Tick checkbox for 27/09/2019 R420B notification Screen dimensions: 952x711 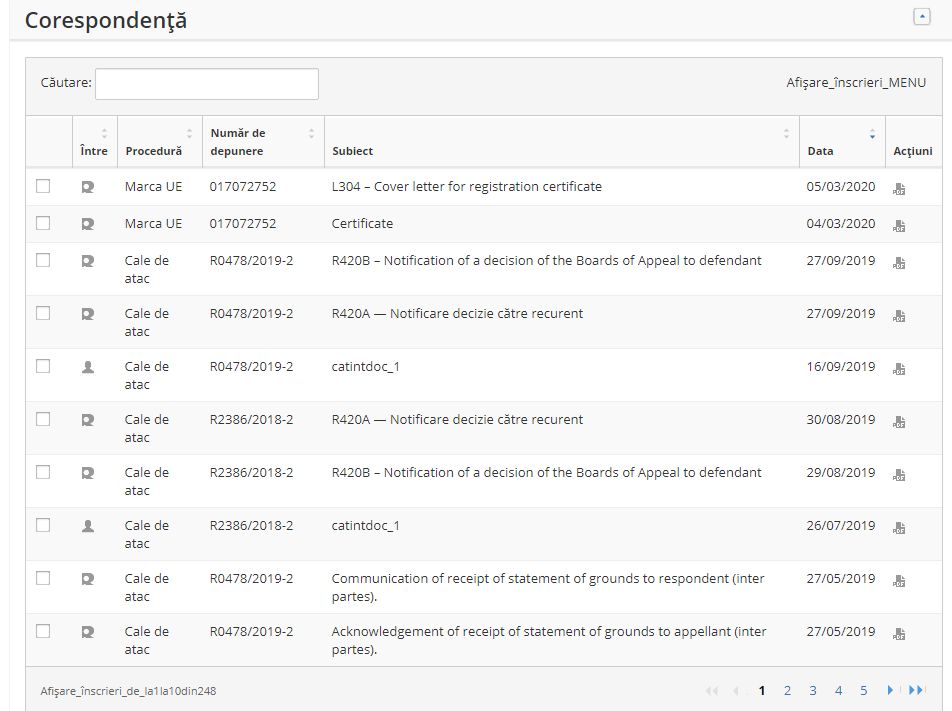coord(43,260)
